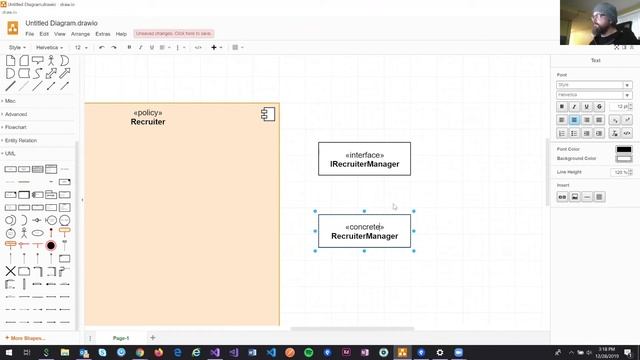Viewport: 640px width, 360px height.
Task: Click the unsaved changes save notice
Action: (x=173, y=33)
